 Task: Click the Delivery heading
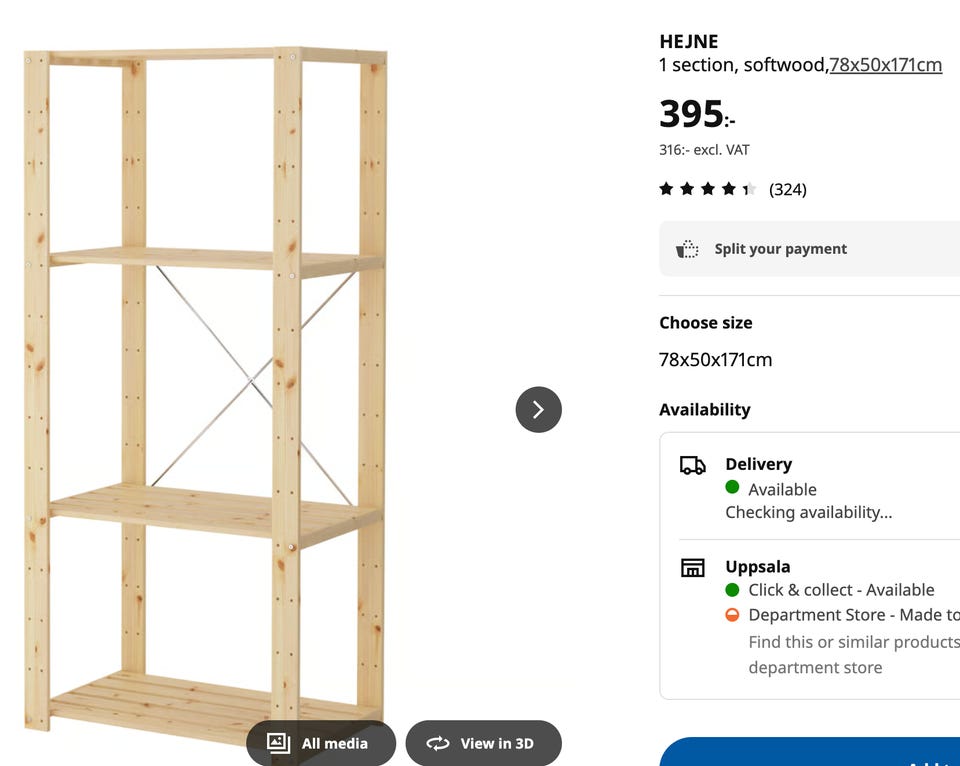coord(758,464)
